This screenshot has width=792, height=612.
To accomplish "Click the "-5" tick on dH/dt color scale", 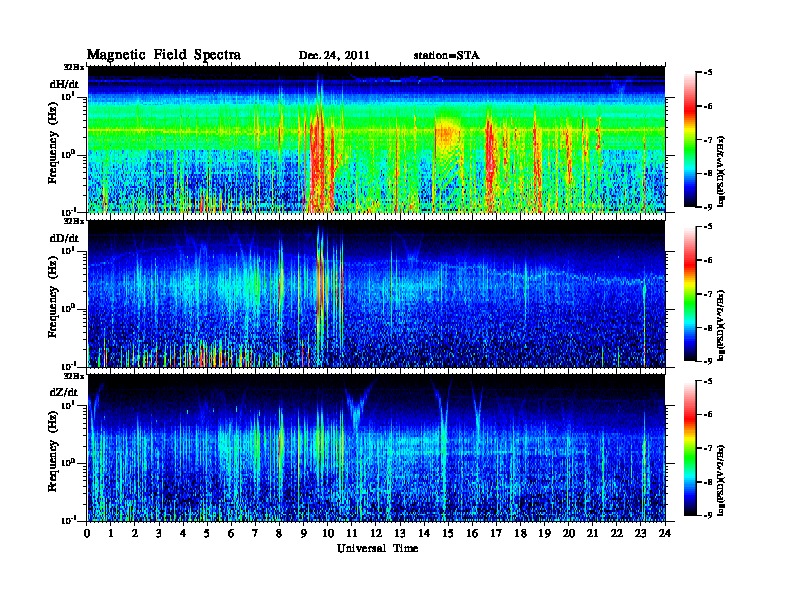I will [x=708, y=73].
